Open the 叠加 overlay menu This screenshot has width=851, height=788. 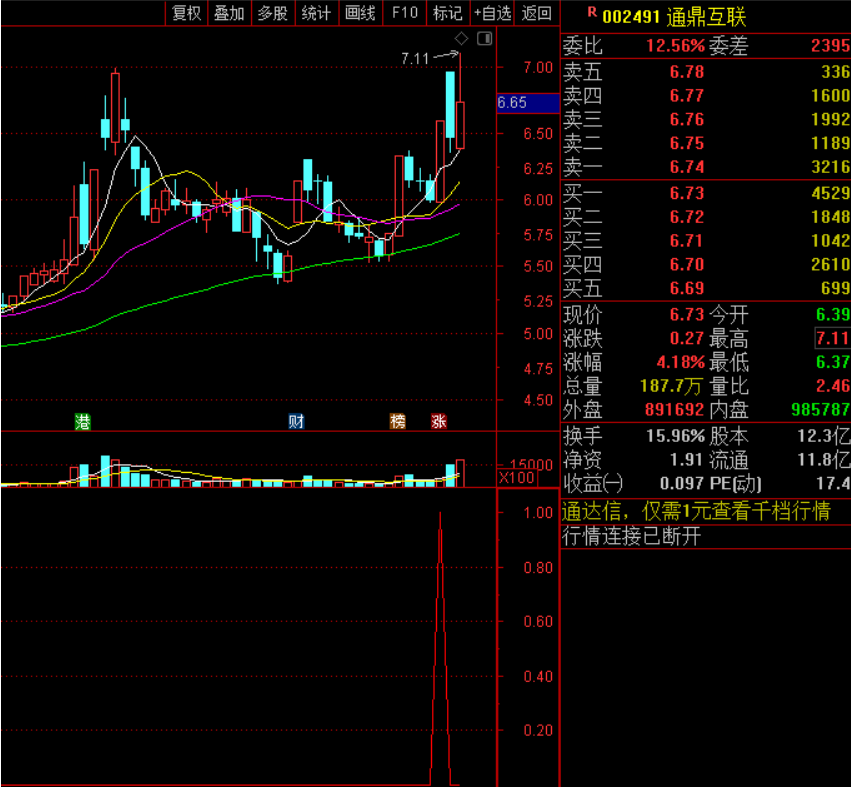click(x=229, y=13)
